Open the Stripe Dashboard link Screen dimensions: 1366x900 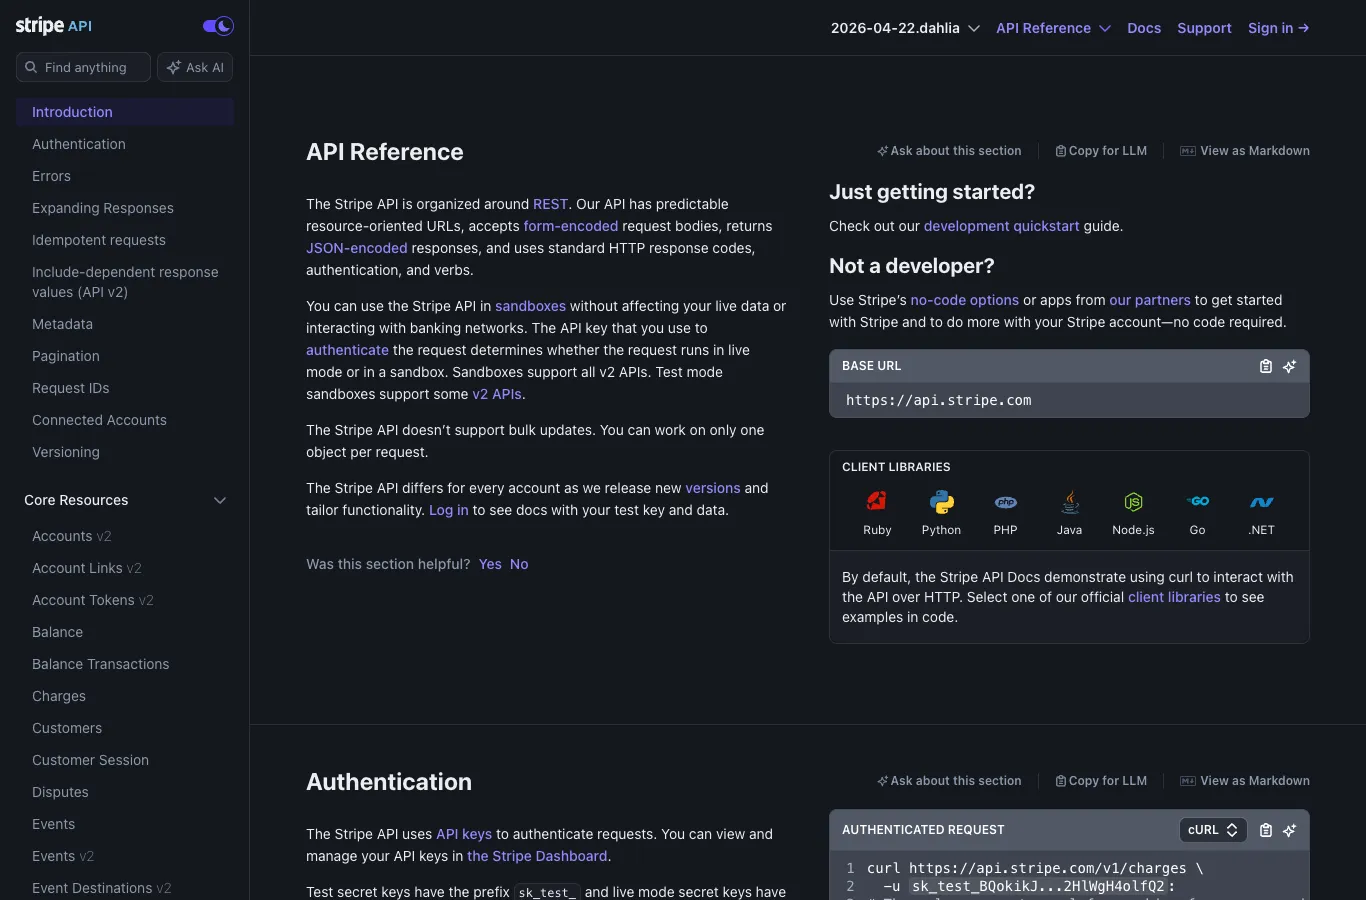click(x=537, y=856)
